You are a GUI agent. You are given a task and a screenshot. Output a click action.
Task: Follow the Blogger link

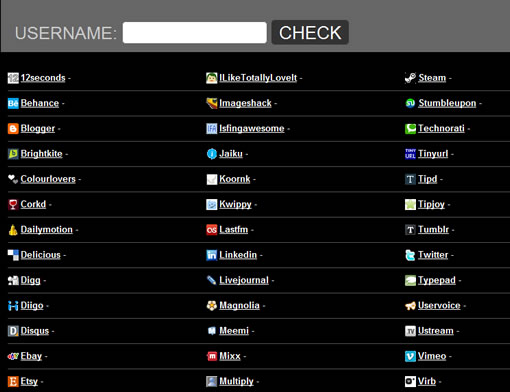click(38, 129)
